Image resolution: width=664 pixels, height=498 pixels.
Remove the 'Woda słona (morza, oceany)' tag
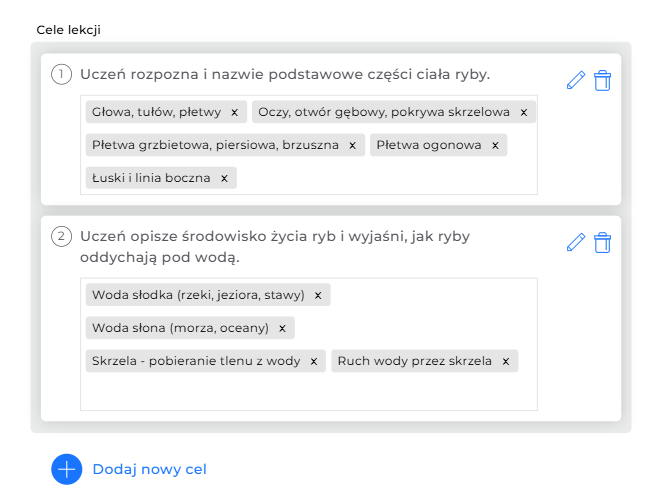[282, 328]
